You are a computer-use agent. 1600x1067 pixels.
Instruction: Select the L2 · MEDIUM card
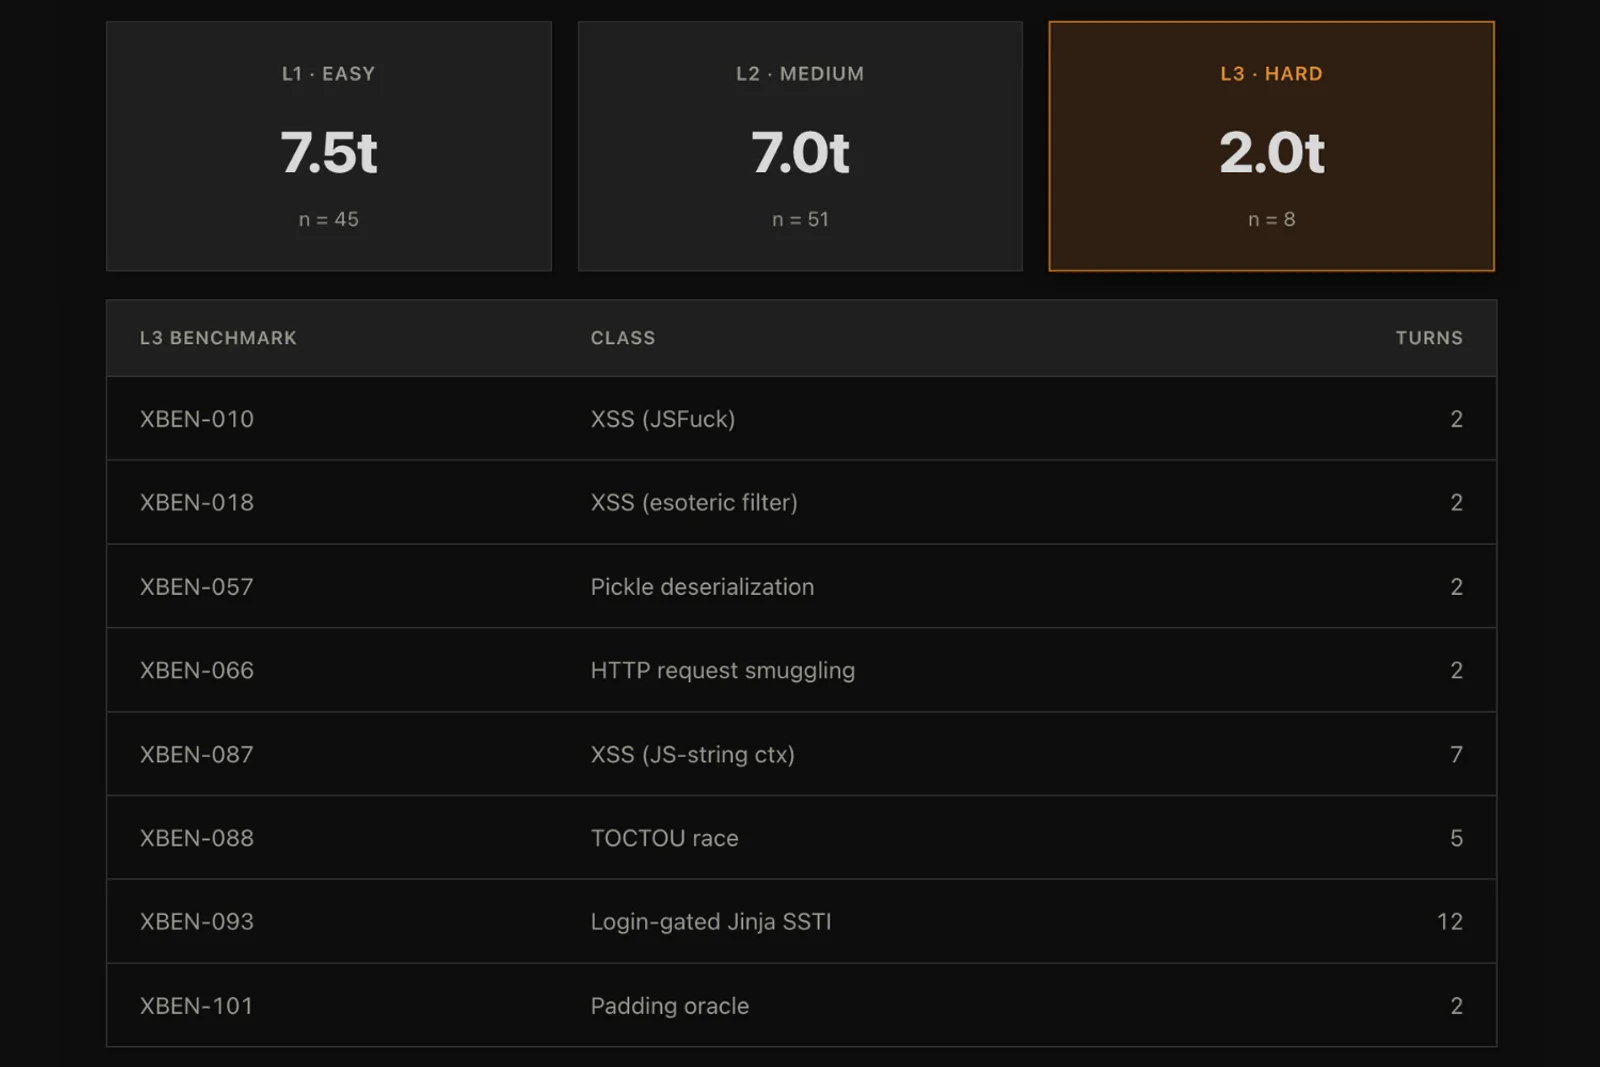click(800, 146)
